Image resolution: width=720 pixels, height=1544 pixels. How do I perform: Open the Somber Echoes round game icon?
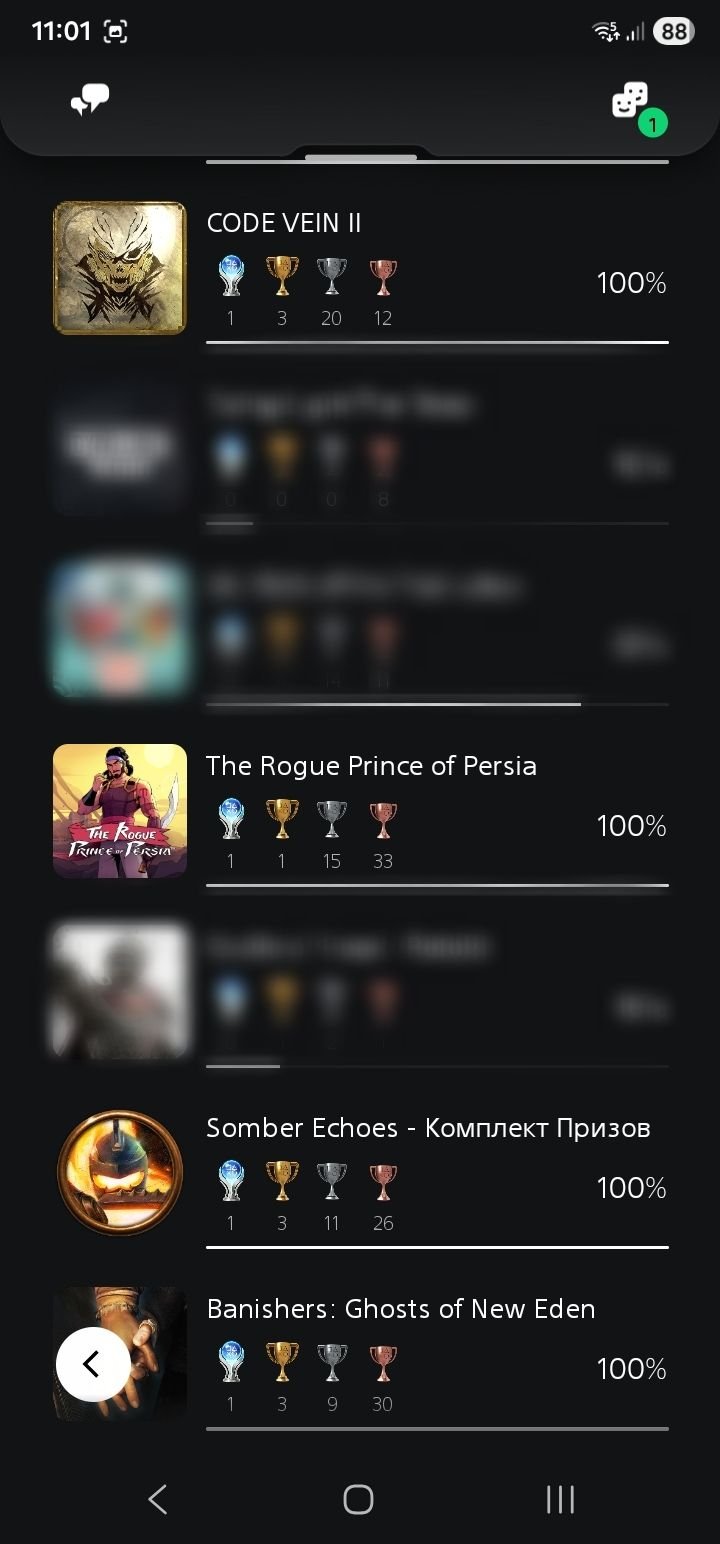120,1173
